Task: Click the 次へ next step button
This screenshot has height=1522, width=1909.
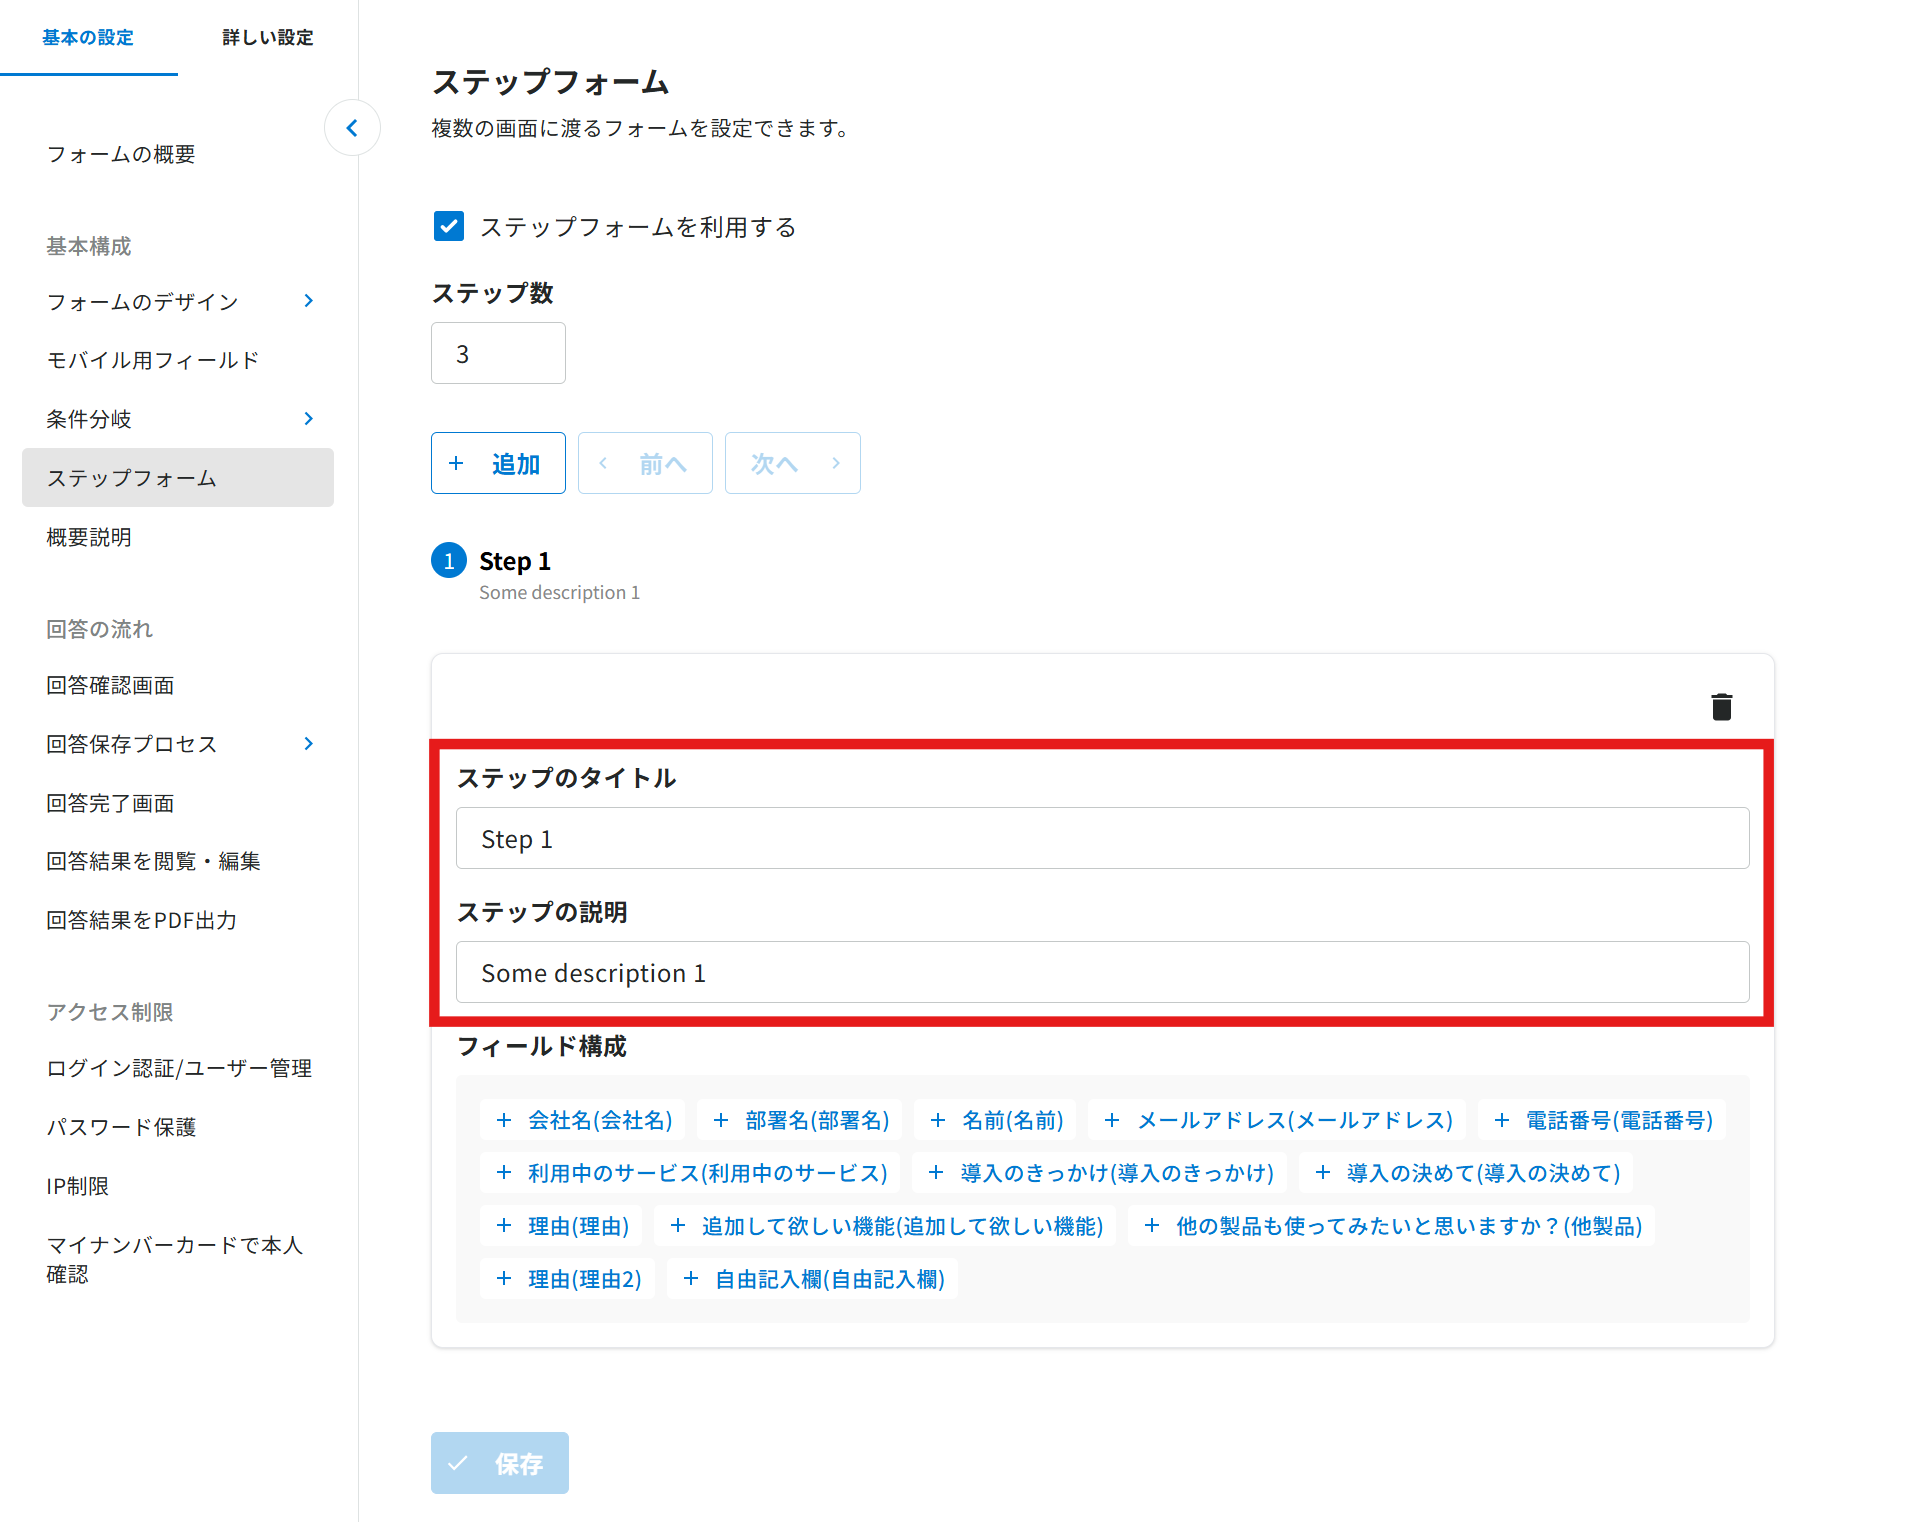Action: pos(793,463)
